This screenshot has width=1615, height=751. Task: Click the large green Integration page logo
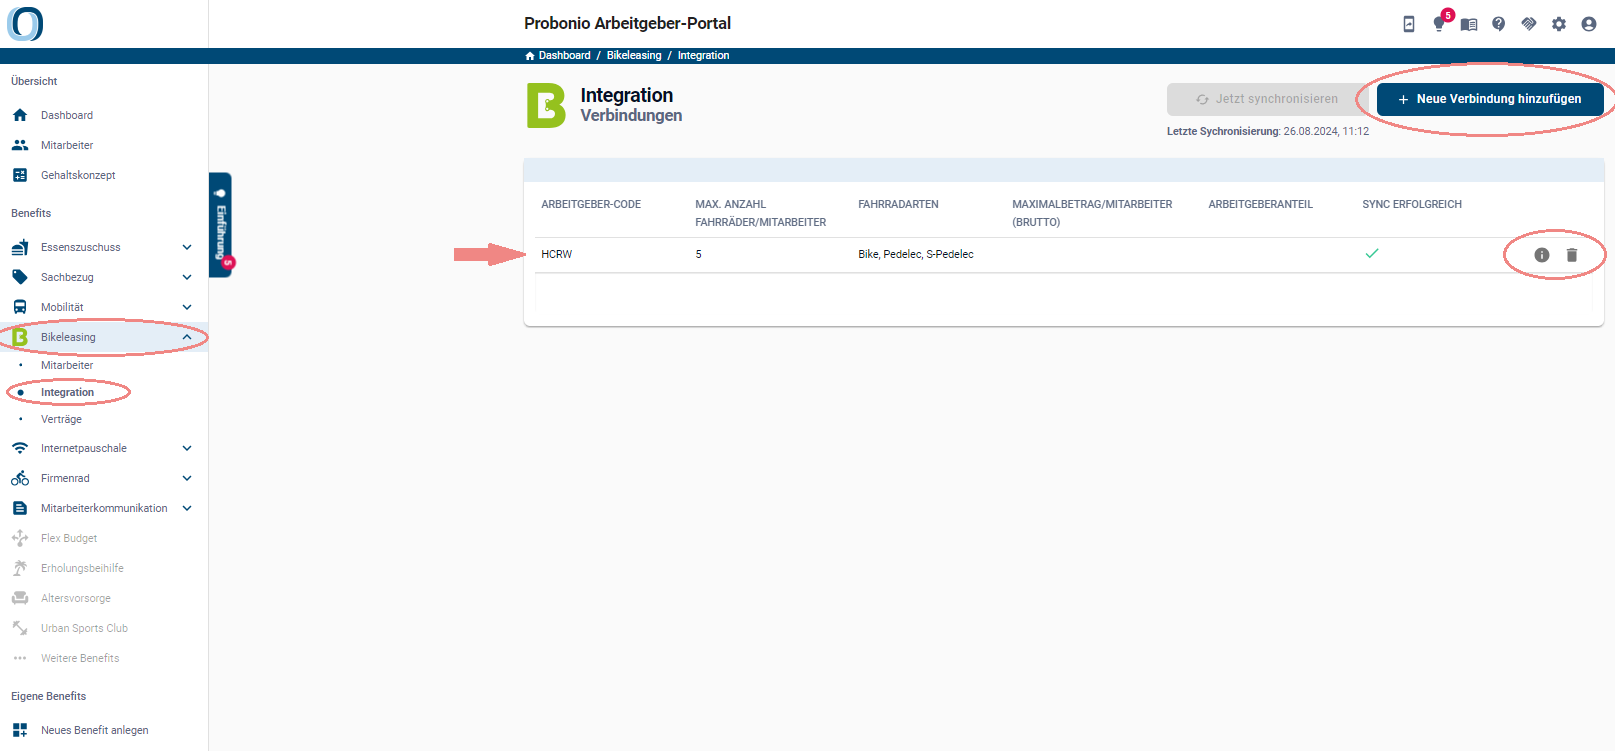pos(546,105)
